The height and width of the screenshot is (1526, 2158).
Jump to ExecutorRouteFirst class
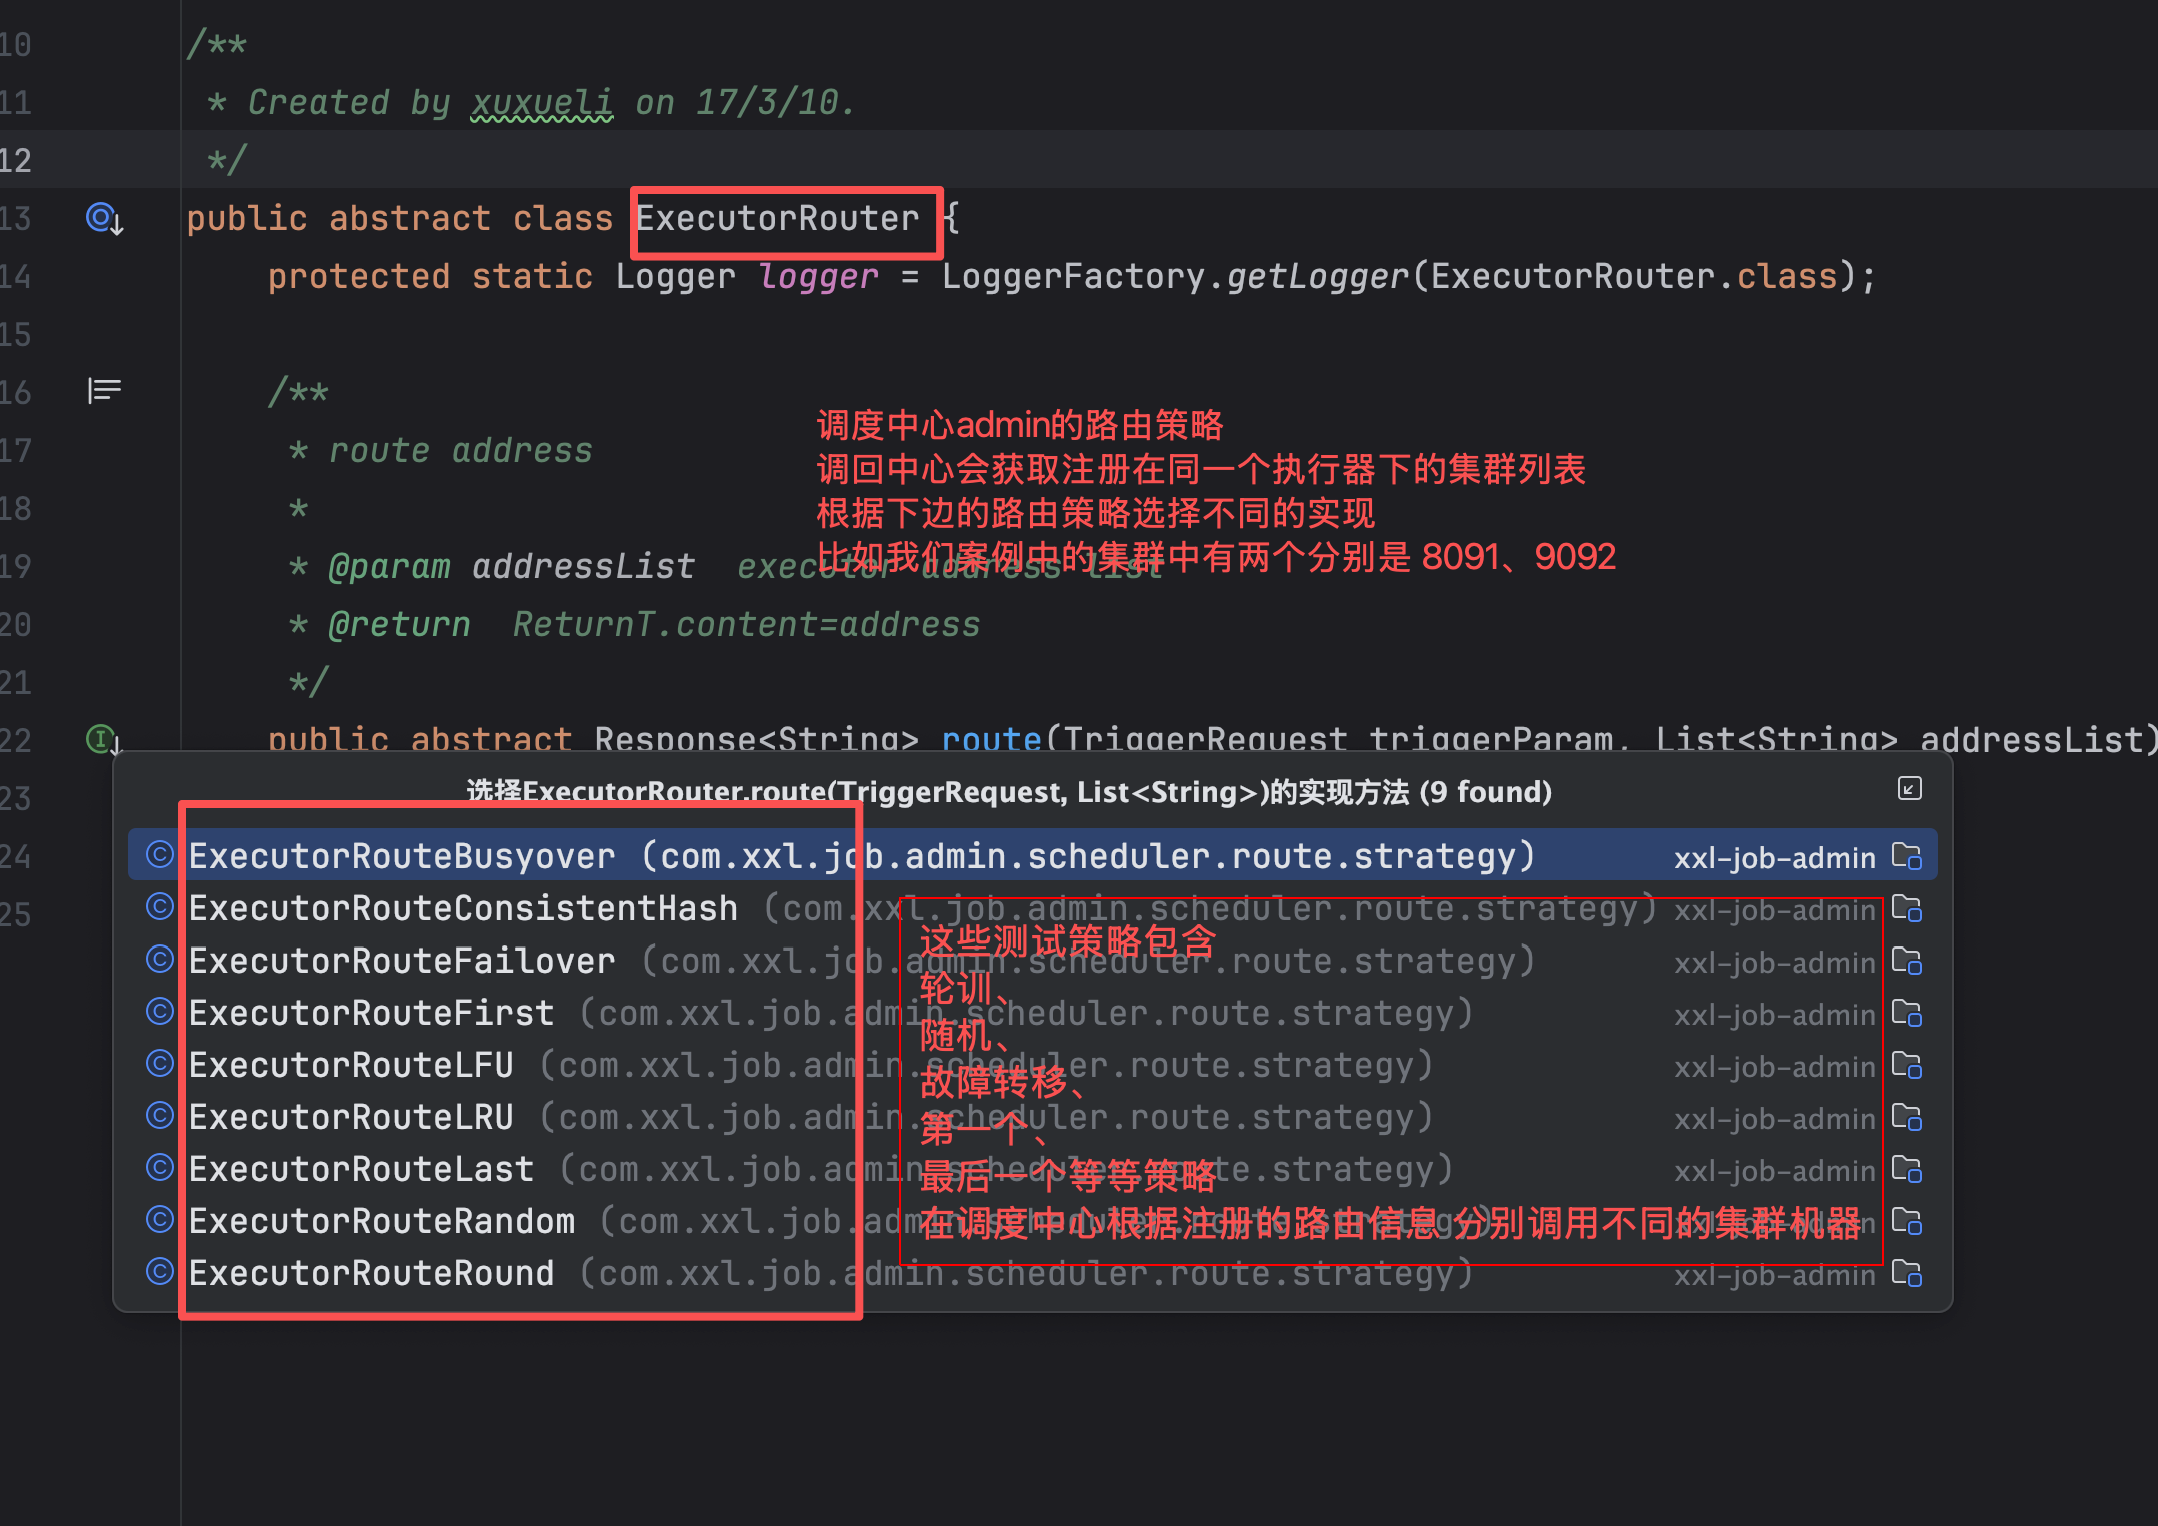371,1013
